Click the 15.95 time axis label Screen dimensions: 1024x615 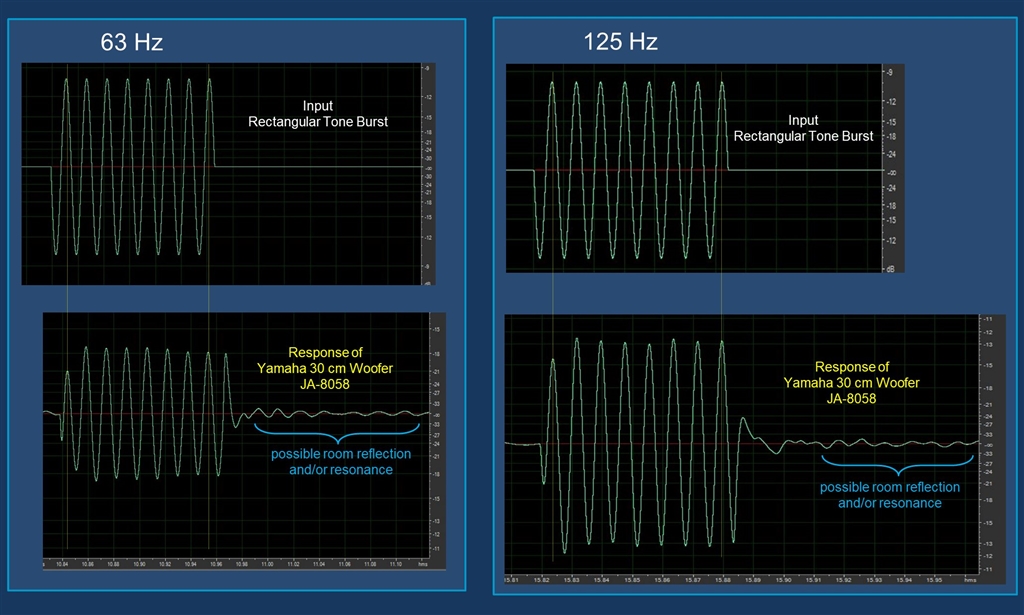[x=935, y=580]
